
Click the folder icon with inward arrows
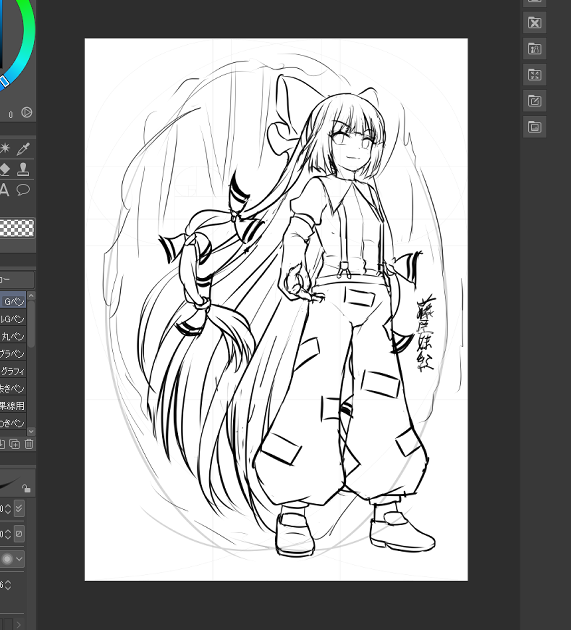click(534, 75)
